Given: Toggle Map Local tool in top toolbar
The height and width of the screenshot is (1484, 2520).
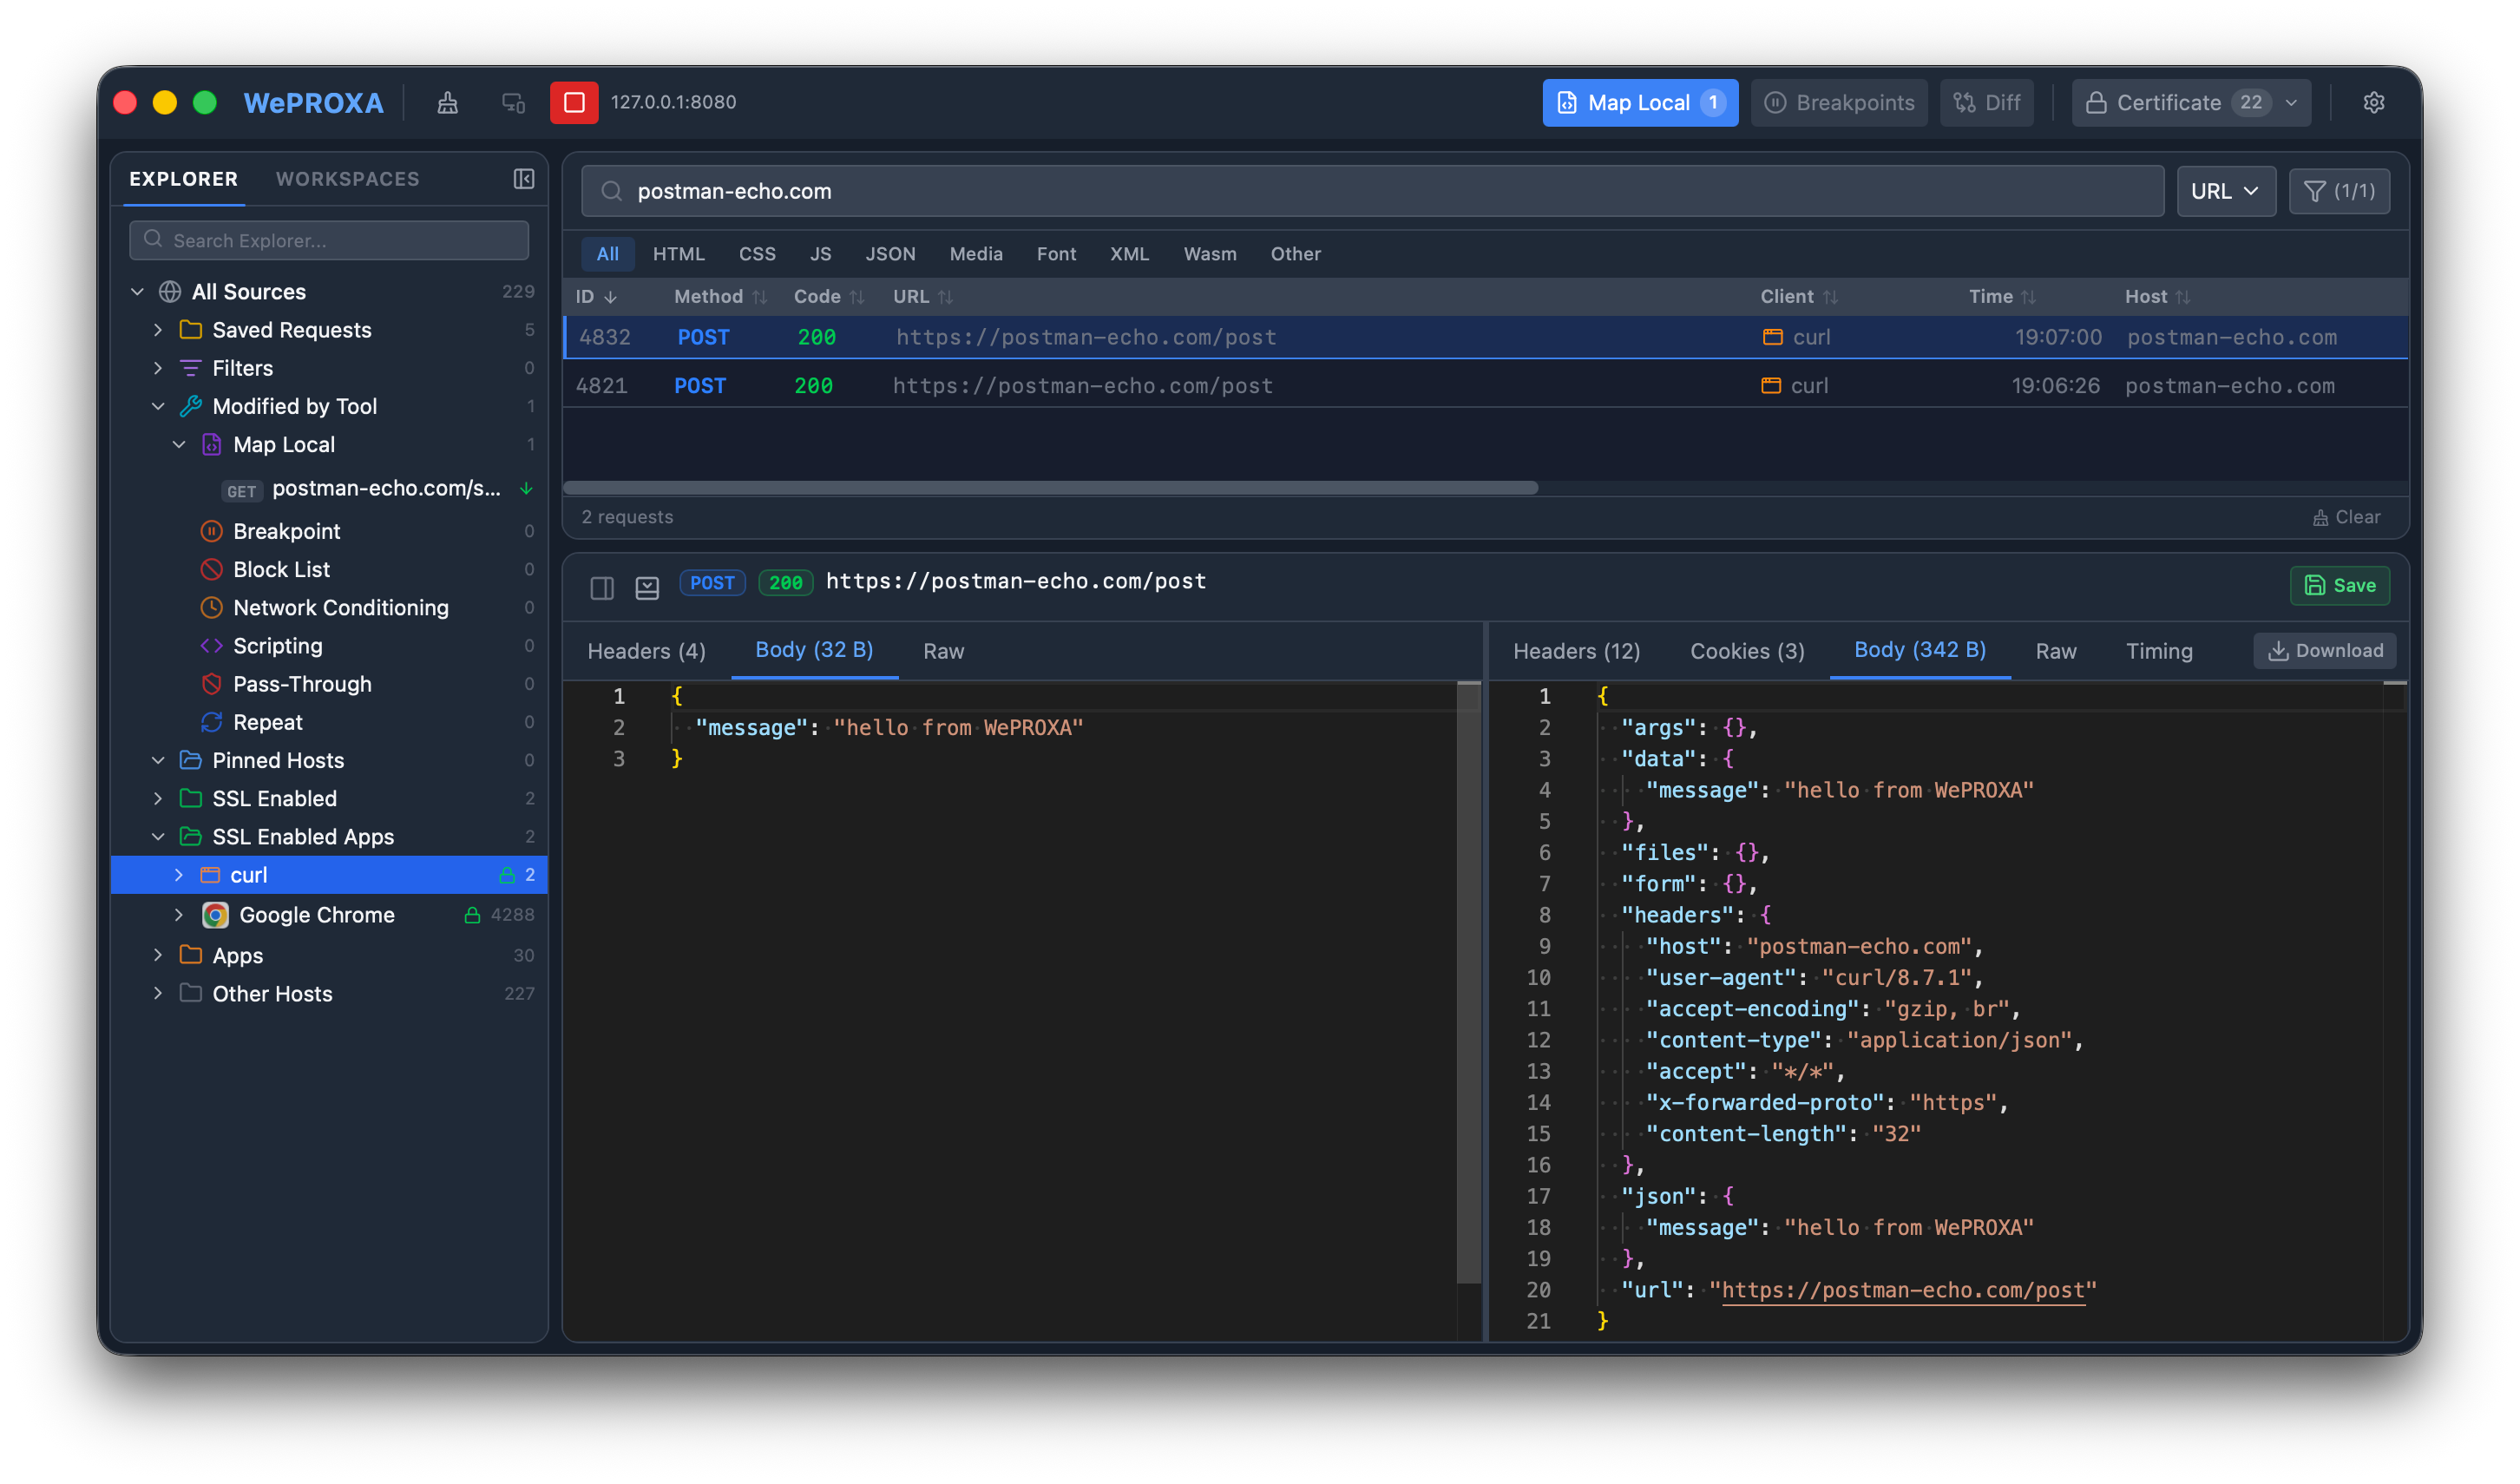Looking at the screenshot, I should (x=1640, y=103).
